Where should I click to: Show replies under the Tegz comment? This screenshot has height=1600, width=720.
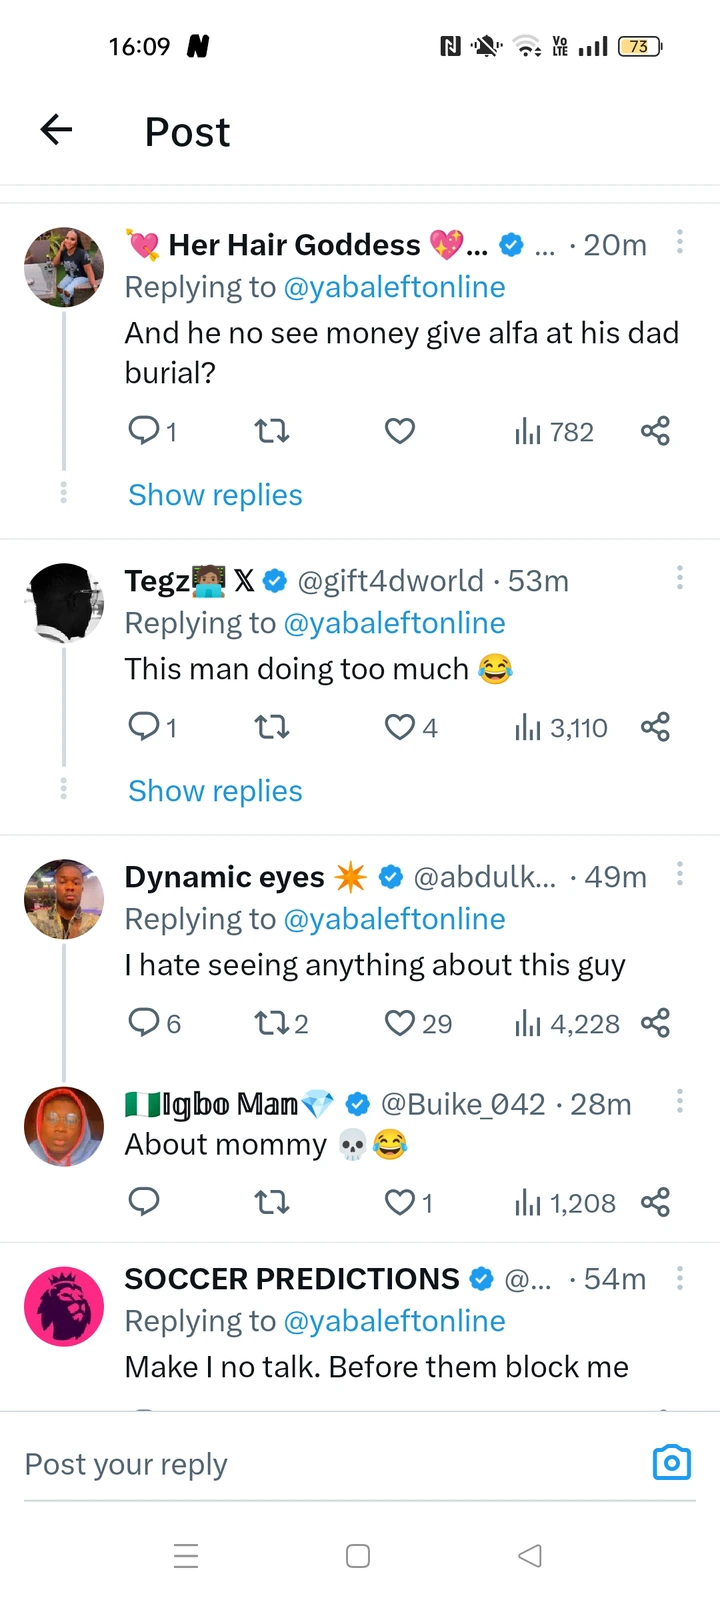(215, 791)
